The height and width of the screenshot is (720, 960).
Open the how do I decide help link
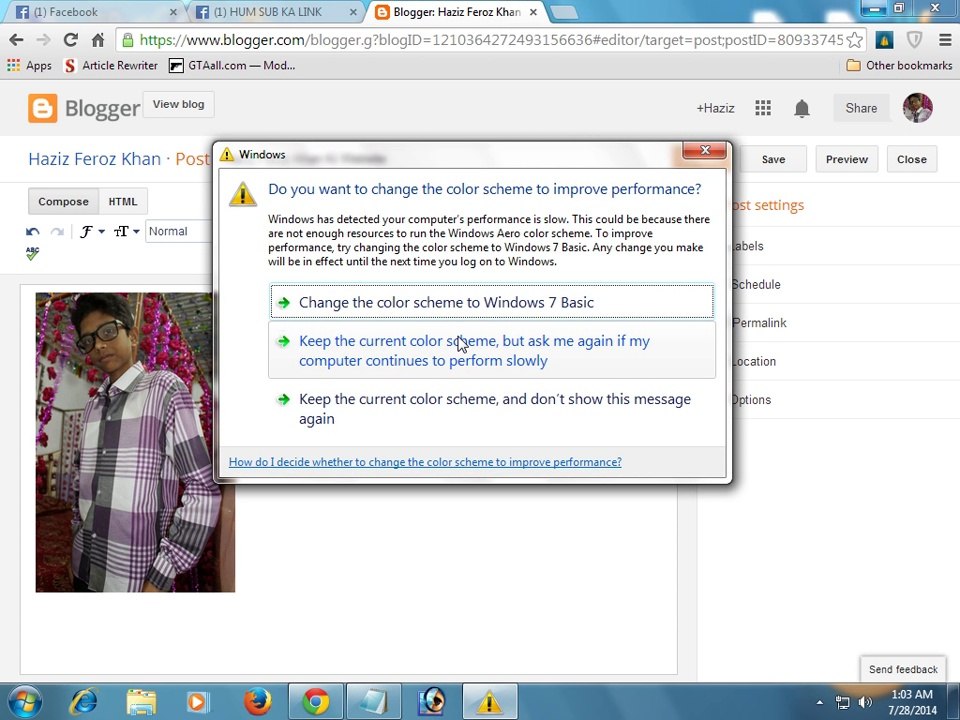click(x=425, y=462)
